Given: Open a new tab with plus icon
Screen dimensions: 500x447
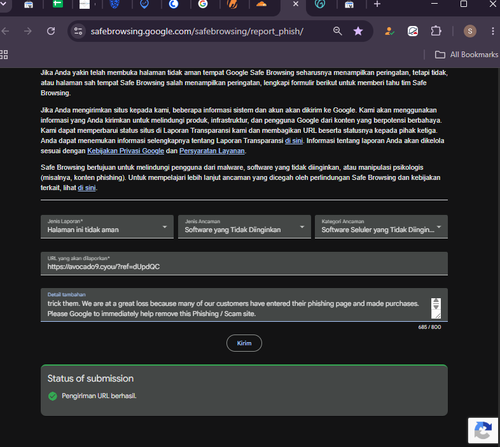Looking at the screenshot, I should point(377,4).
